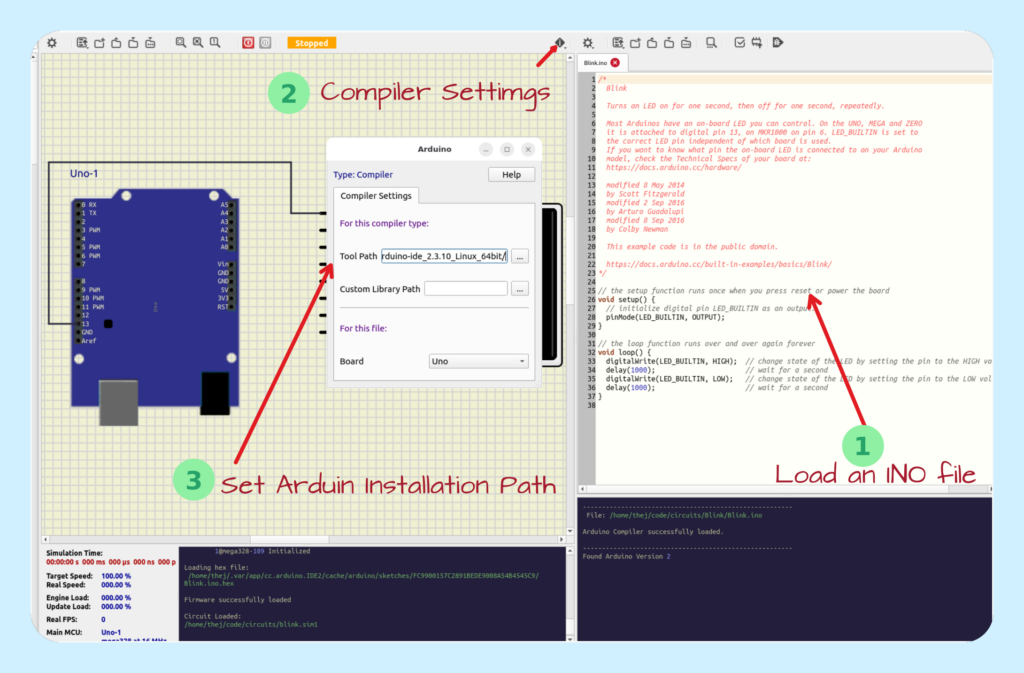
Task: Open the info menu at circuit toolbar end
Action: (560, 43)
